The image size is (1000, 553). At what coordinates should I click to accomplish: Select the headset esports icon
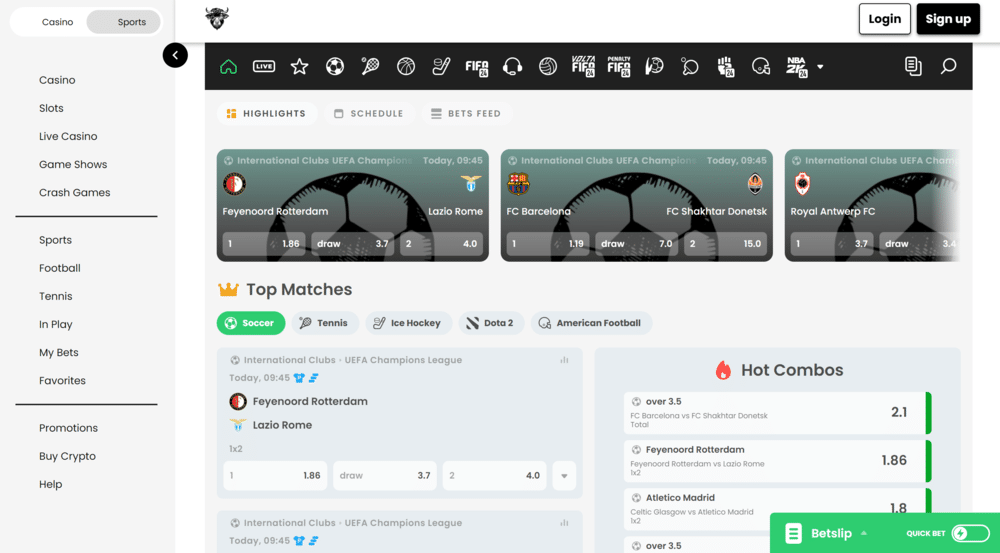pos(512,66)
